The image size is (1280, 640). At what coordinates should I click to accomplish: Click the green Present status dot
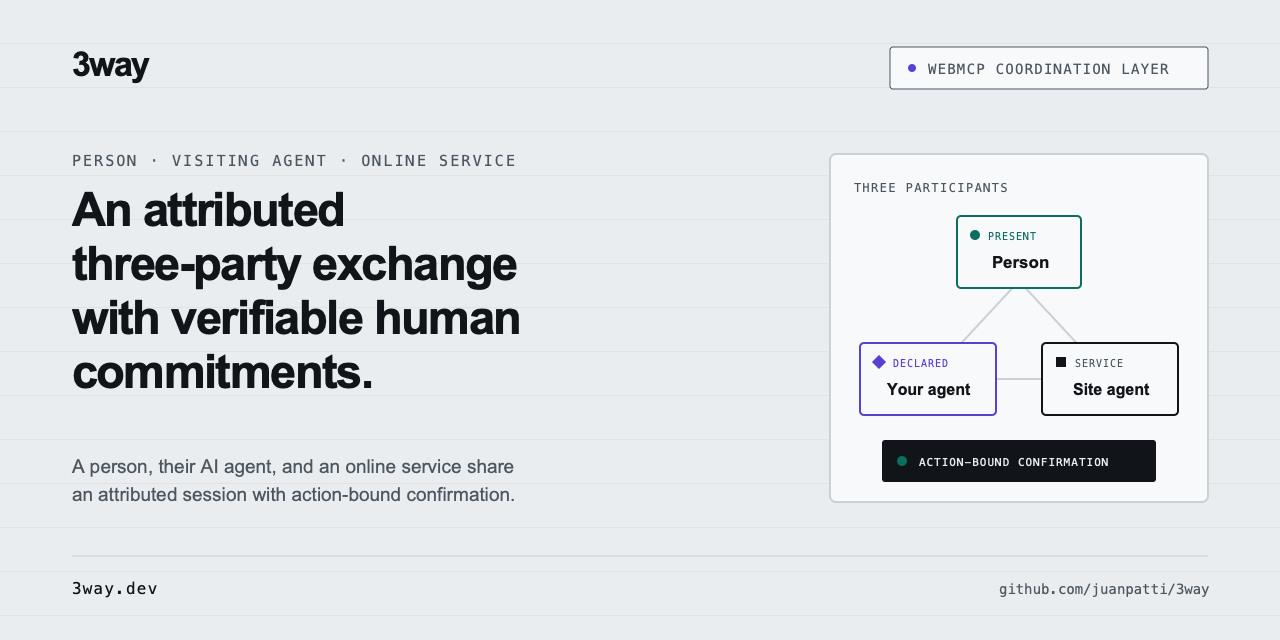click(975, 235)
